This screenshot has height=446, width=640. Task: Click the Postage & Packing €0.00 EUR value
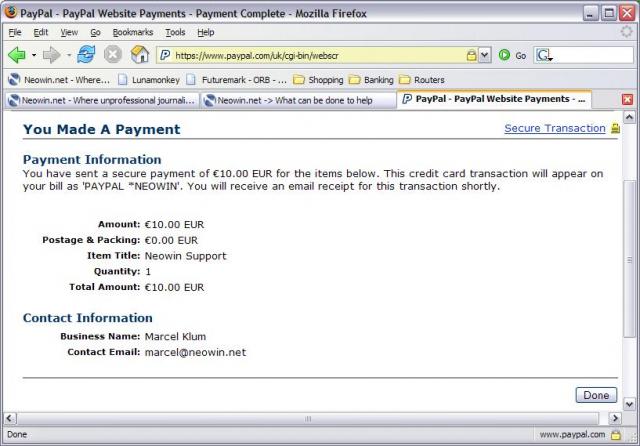(x=171, y=240)
